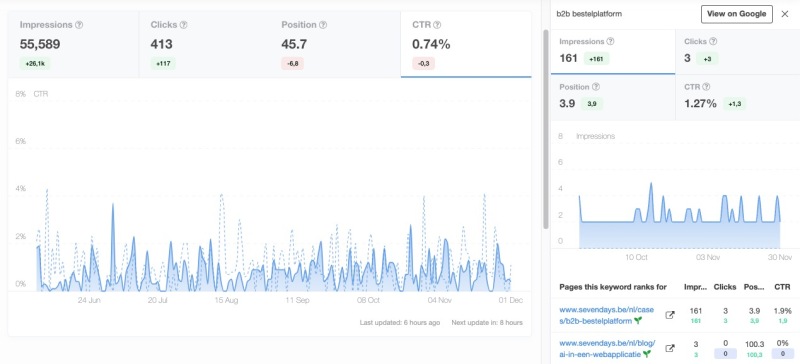Click the 'Last updated: 6 hours ago' text
Screen dimensions: 800x364
[400, 323]
